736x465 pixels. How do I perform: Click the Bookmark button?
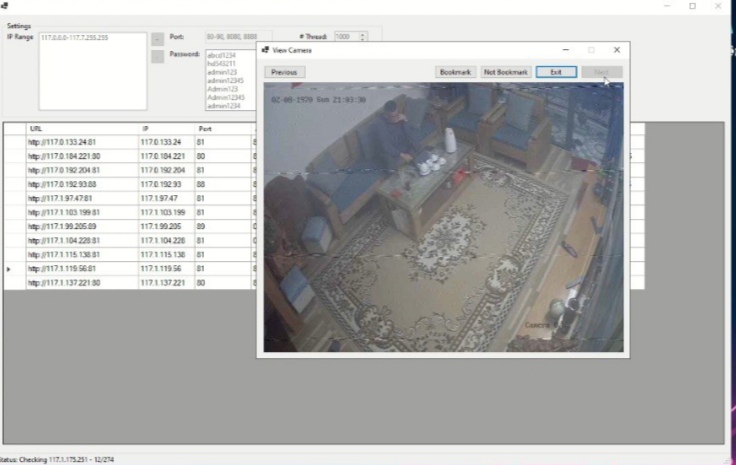pyautogui.click(x=455, y=72)
